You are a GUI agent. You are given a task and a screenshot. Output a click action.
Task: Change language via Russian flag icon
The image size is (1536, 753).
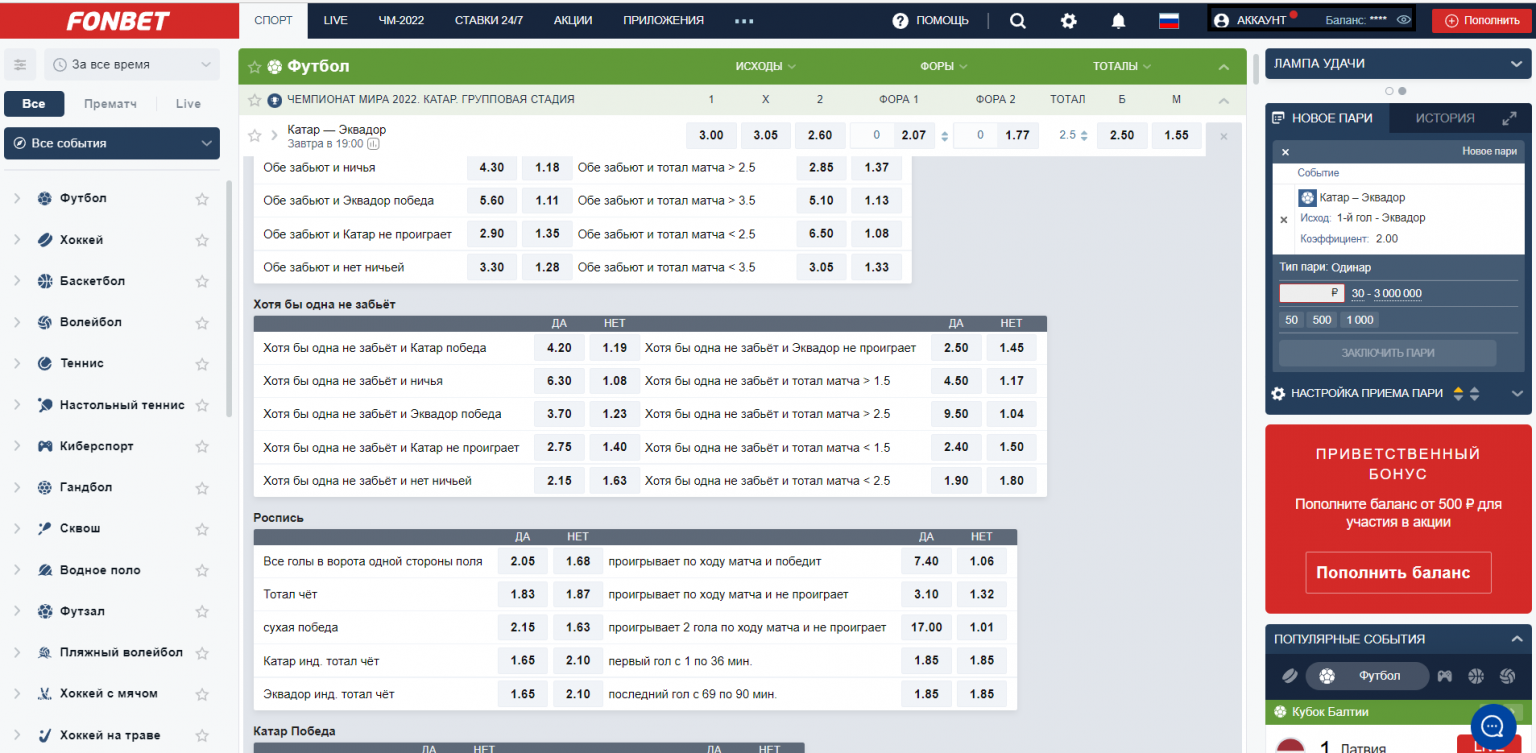[x=1168, y=21]
